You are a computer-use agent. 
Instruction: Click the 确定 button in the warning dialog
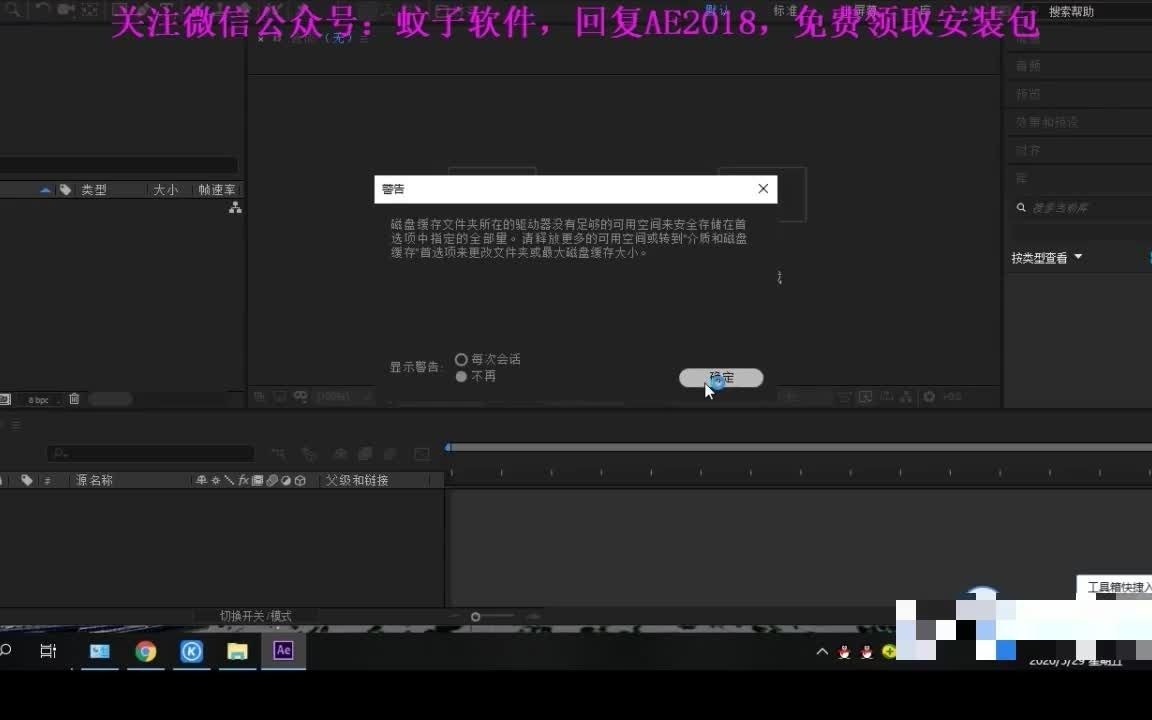pos(721,377)
